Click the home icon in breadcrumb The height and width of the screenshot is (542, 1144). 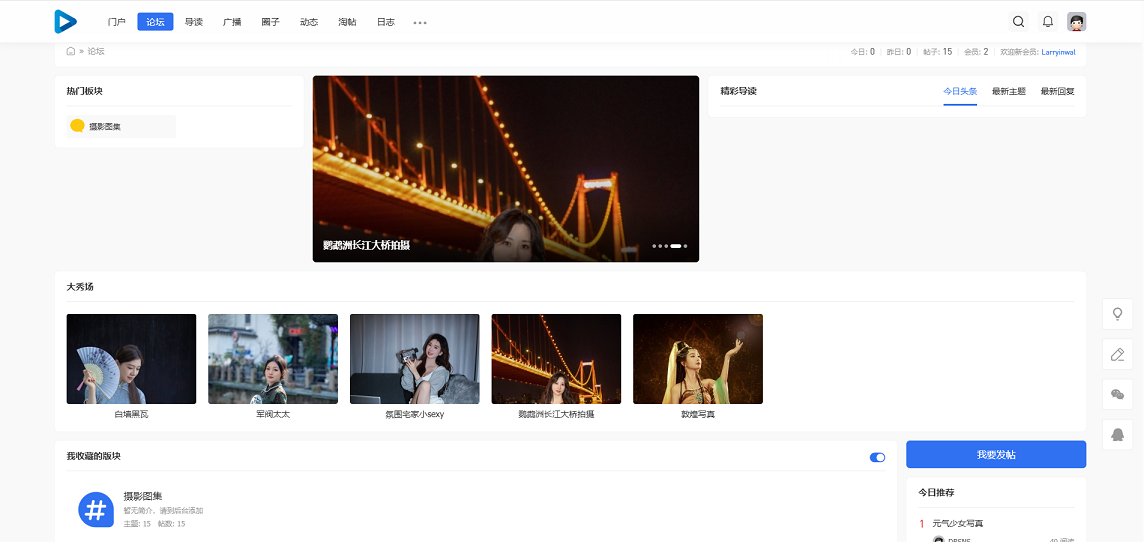point(70,51)
